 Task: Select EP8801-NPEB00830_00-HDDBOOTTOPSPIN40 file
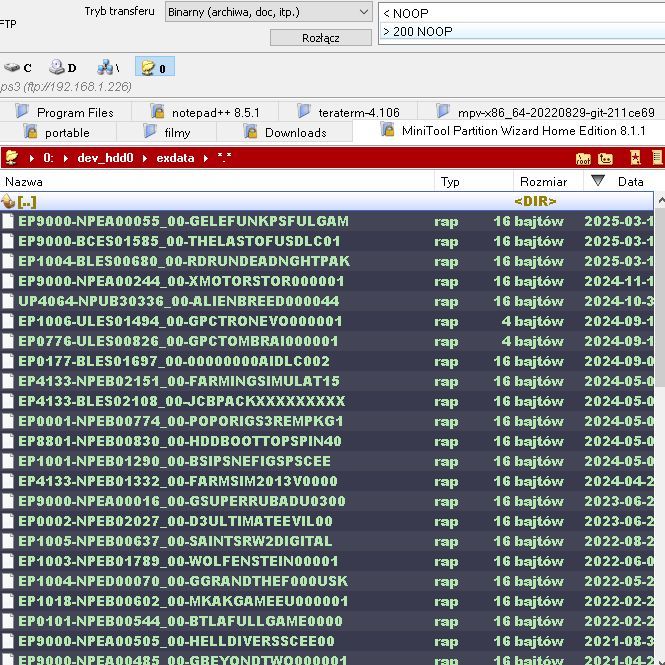pos(327,441)
